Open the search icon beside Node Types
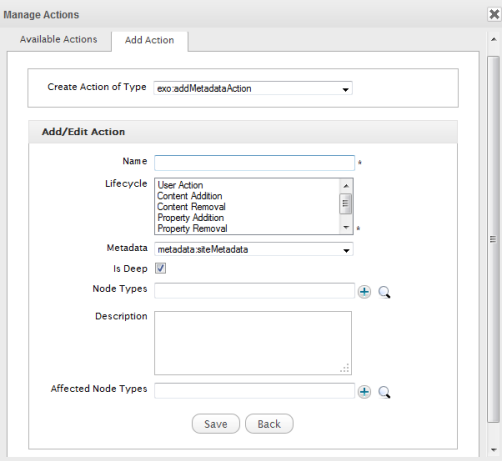This screenshot has height=461, width=502. click(x=384, y=292)
